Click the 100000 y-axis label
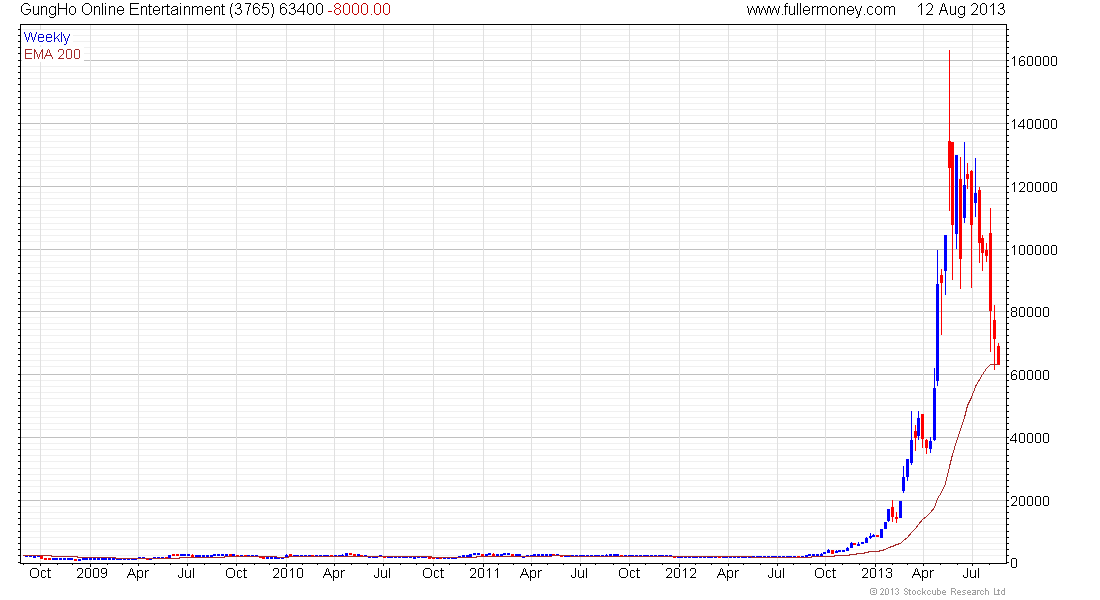 coord(1033,251)
